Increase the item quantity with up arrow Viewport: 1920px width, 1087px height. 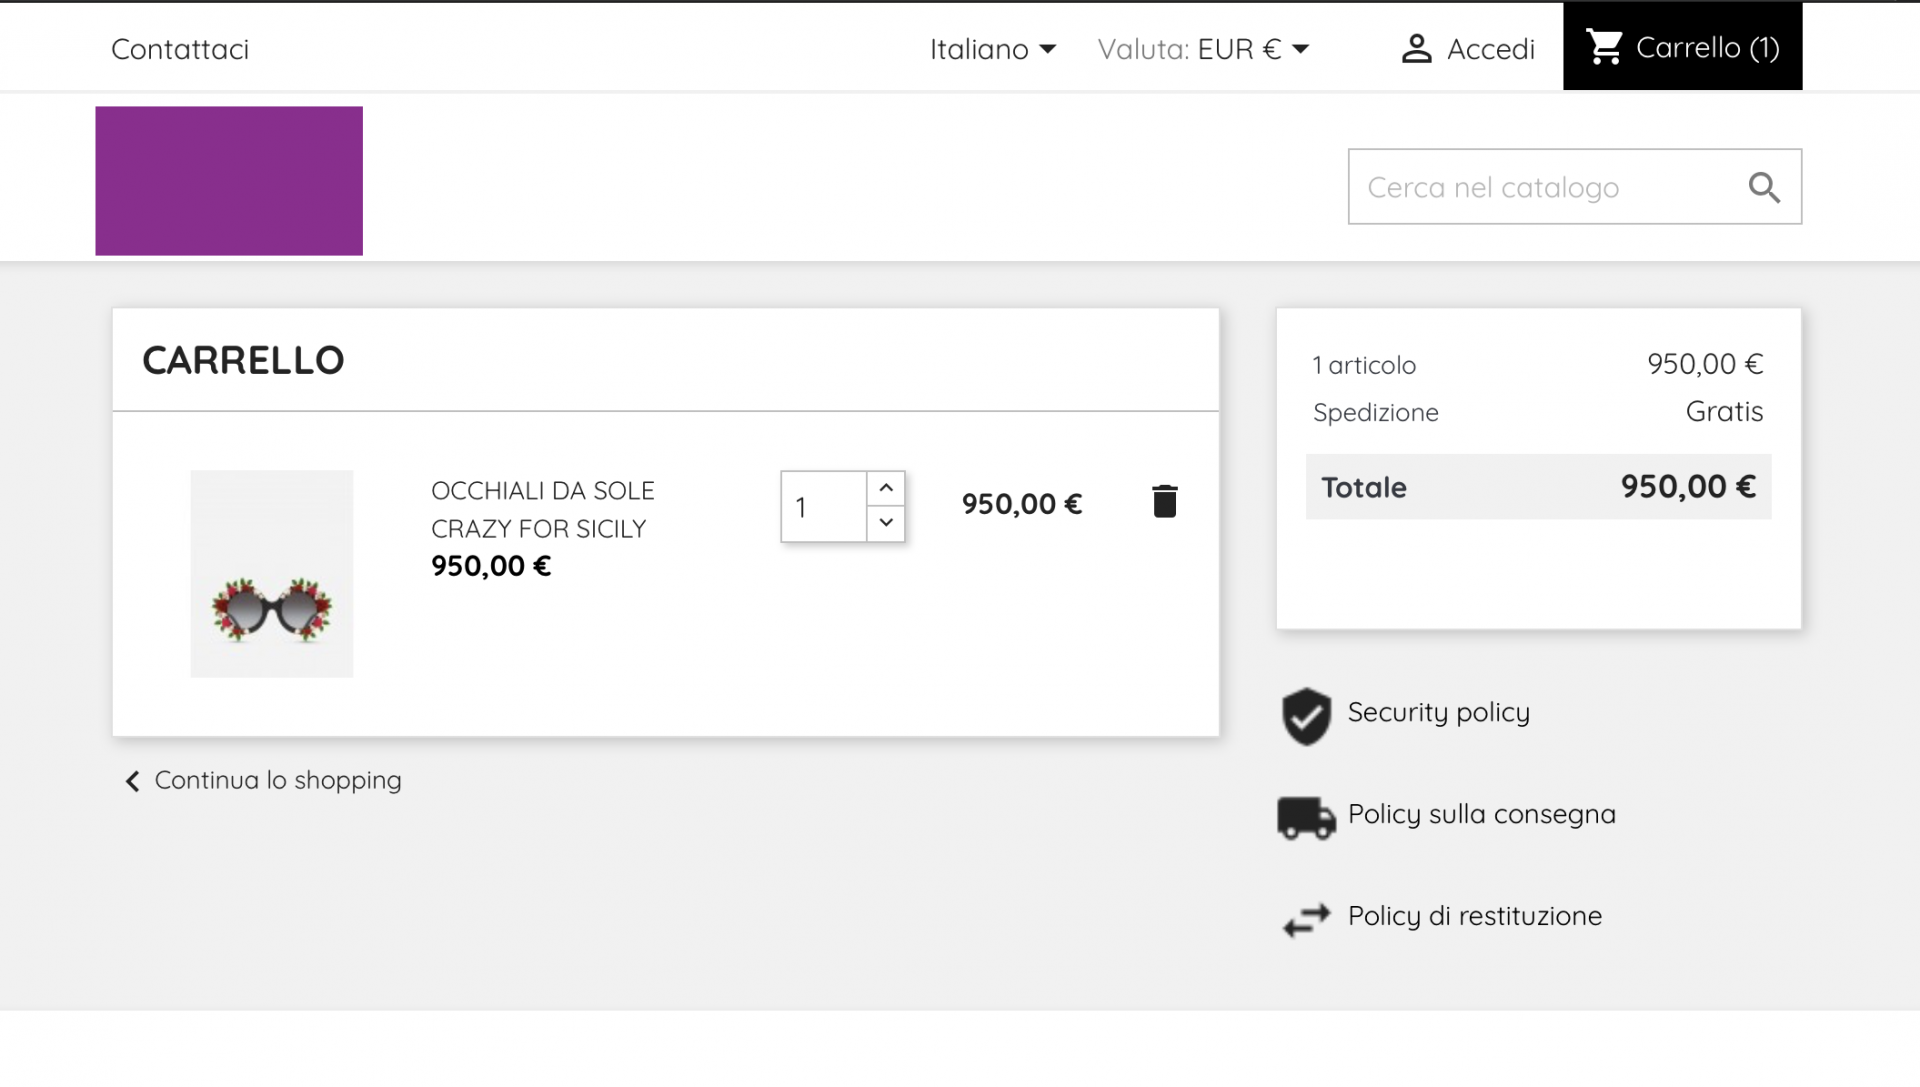point(886,488)
